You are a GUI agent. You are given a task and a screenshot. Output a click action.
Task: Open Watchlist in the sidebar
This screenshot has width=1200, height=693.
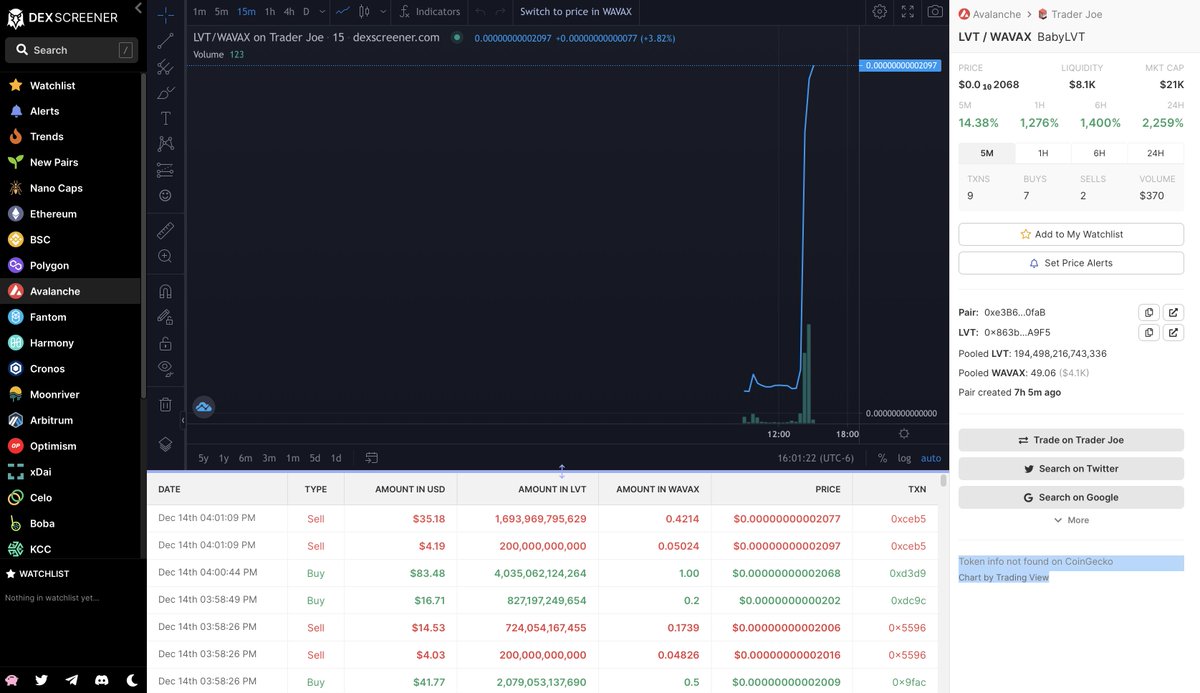[71, 85]
